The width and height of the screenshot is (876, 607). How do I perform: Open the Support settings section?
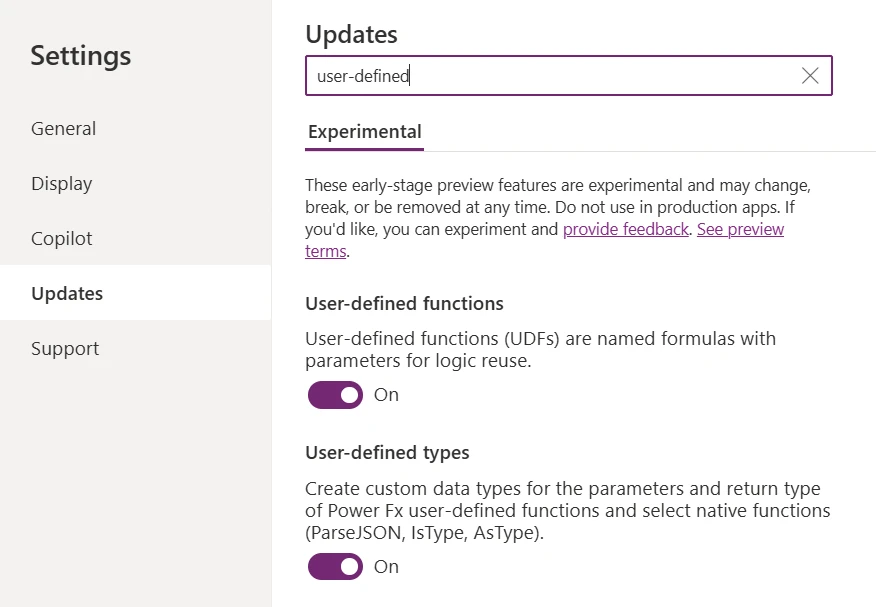(x=65, y=349)
